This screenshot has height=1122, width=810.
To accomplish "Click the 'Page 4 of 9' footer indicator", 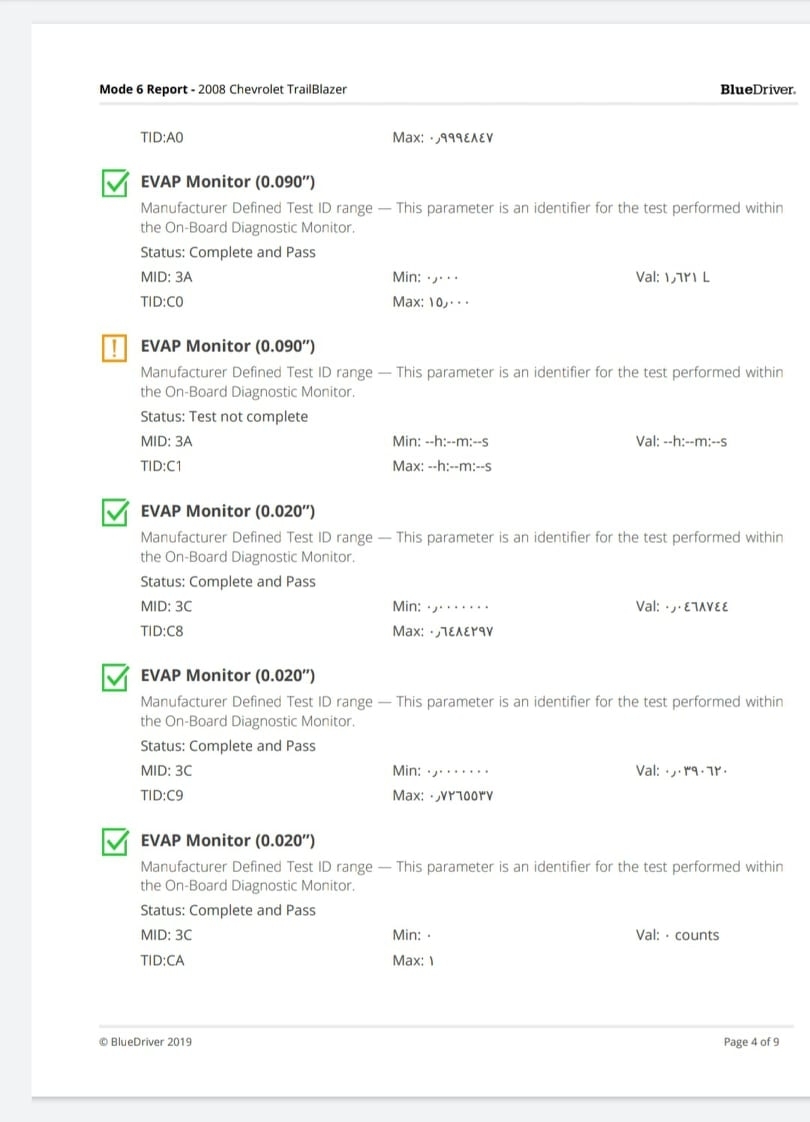I will 751,1042.
